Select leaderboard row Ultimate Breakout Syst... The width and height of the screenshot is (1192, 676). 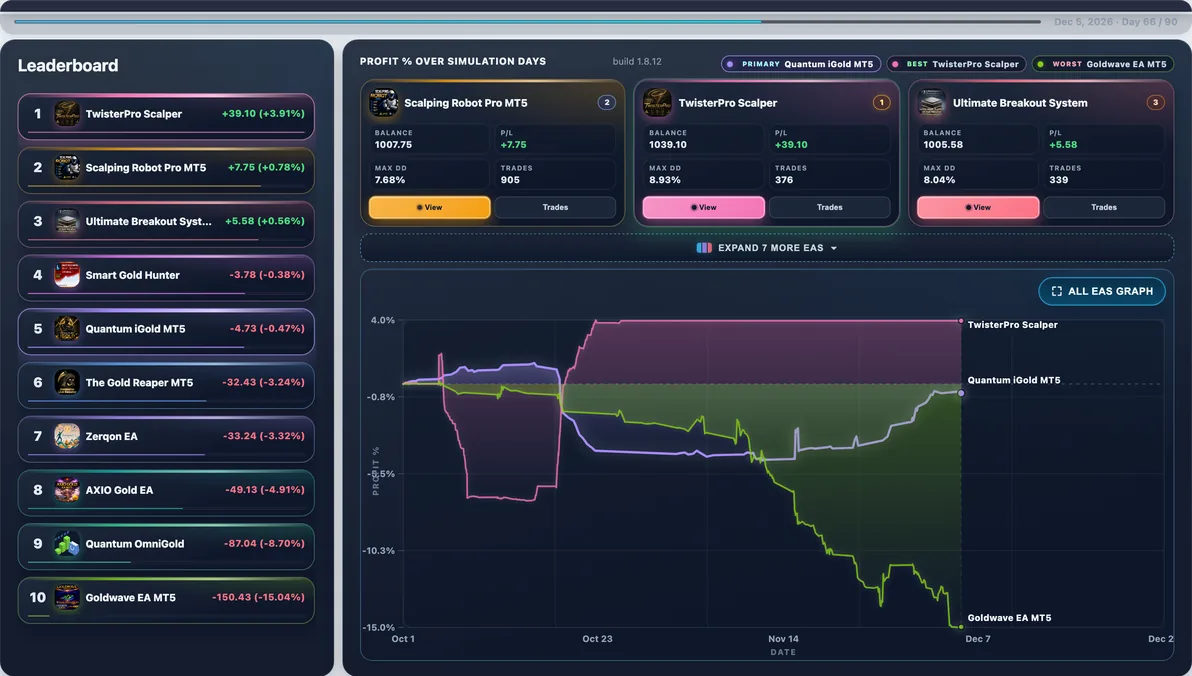[x=166, y=224]
